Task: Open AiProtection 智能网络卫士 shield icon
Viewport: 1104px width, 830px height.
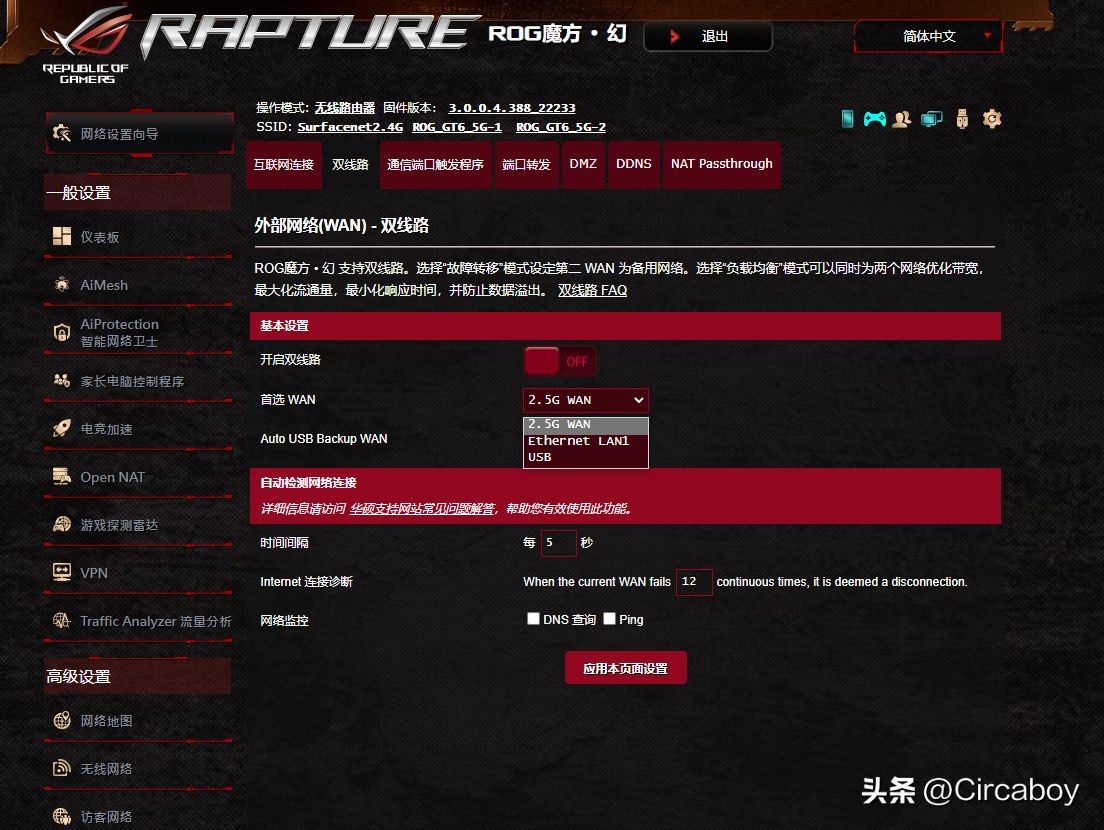Action: coord(62,332)
